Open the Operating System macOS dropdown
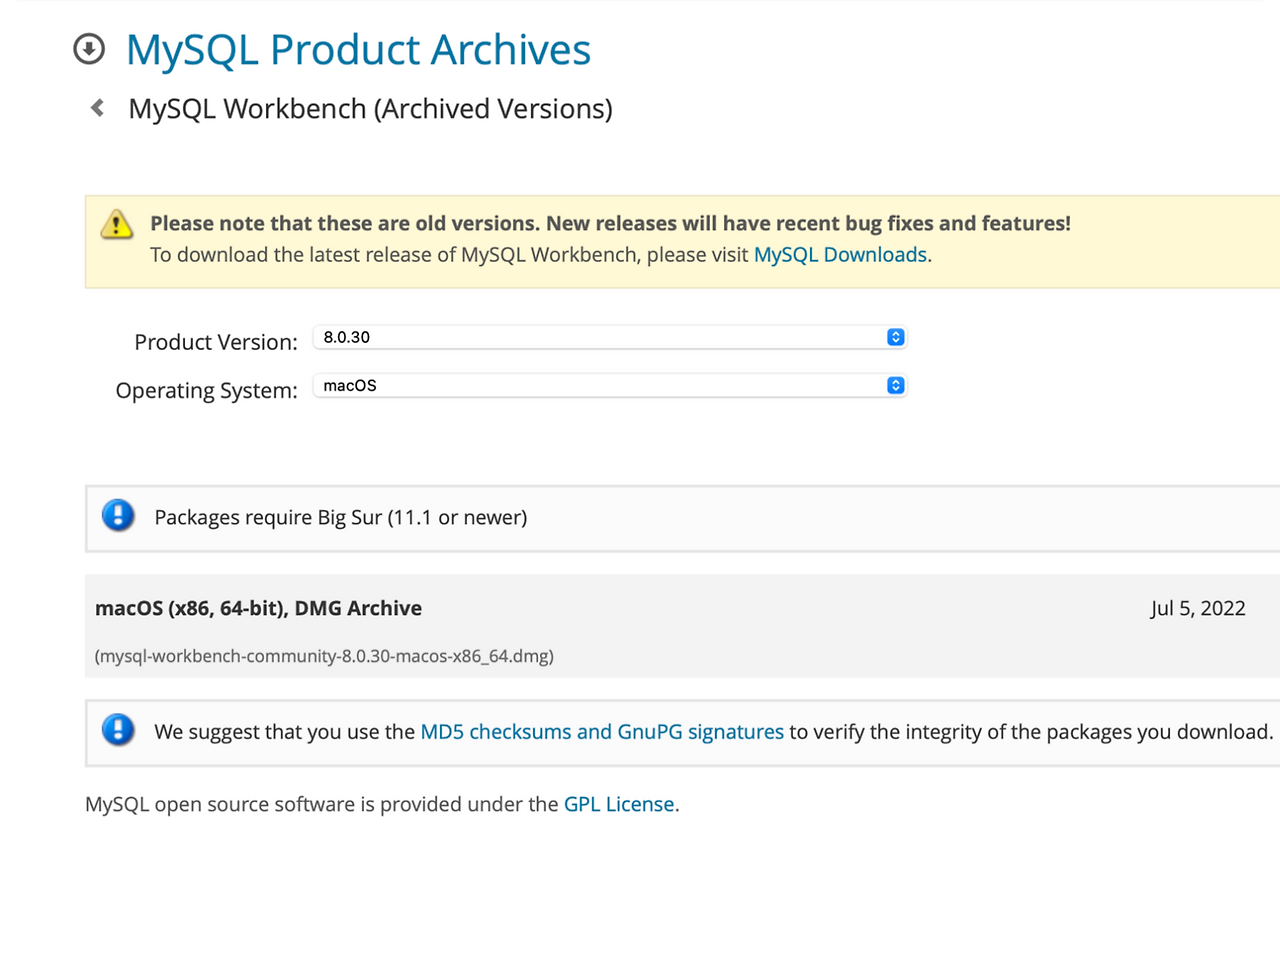1280x960 pixels. pyautogui.click(x=609, y=385)
